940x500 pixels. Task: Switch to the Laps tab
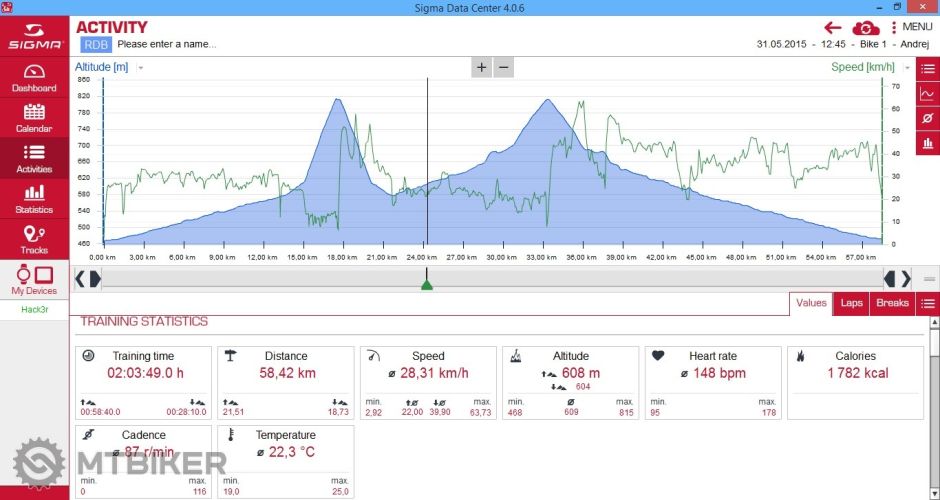point(851,303)
